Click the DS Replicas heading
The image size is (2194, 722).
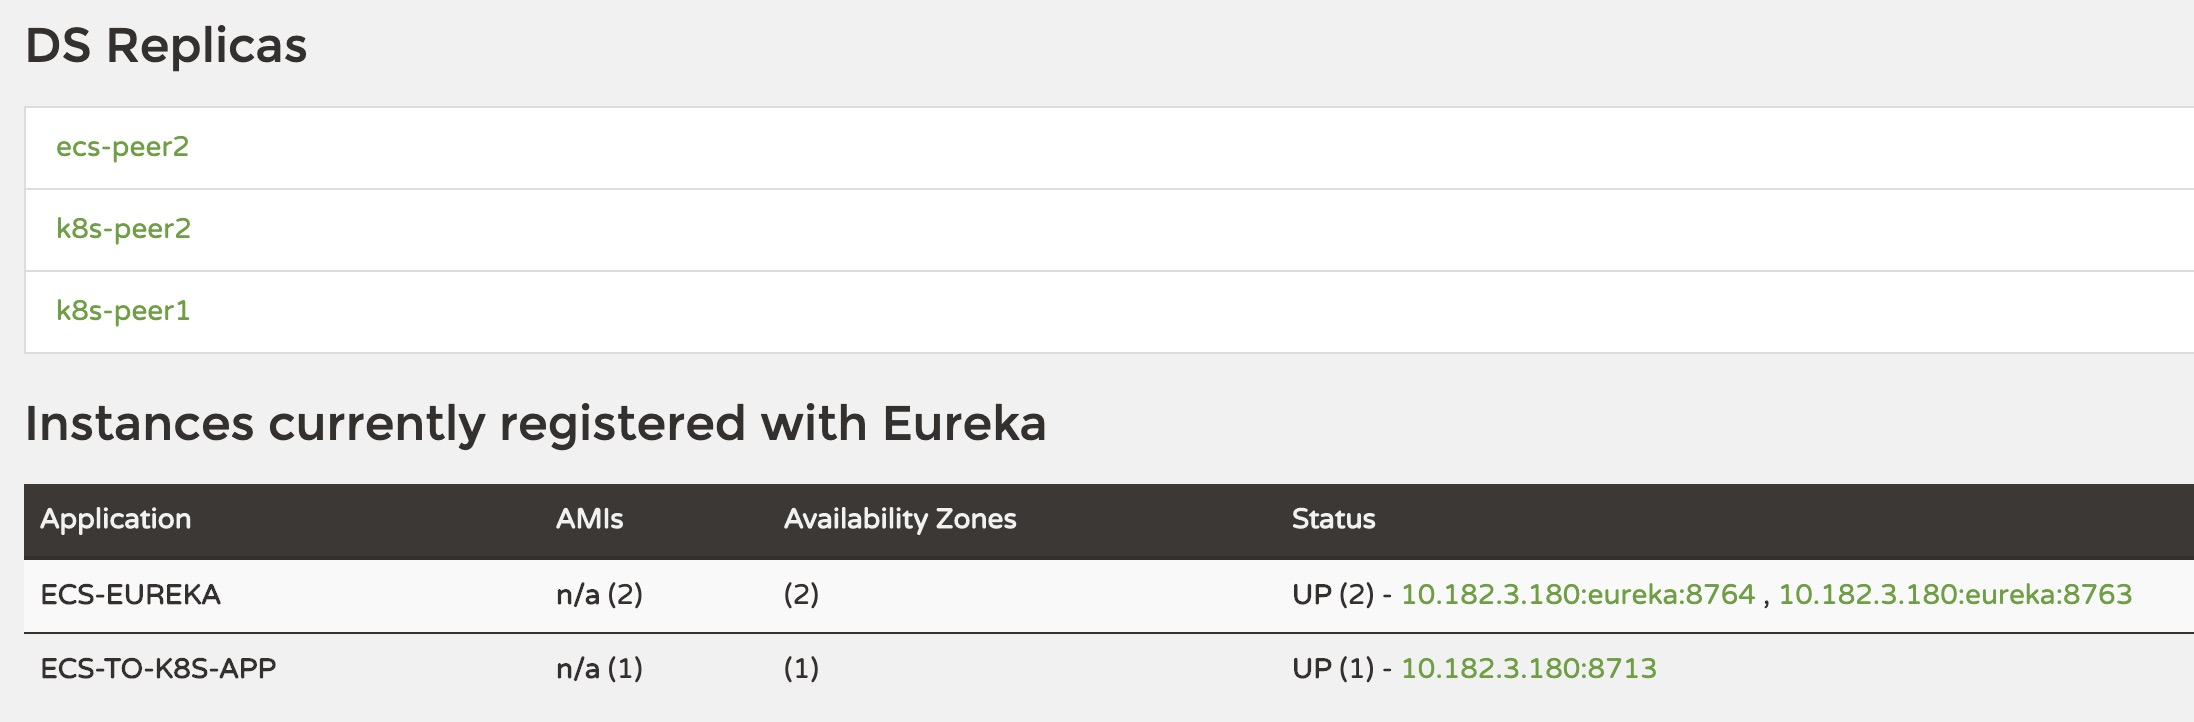tap(166, 46)
